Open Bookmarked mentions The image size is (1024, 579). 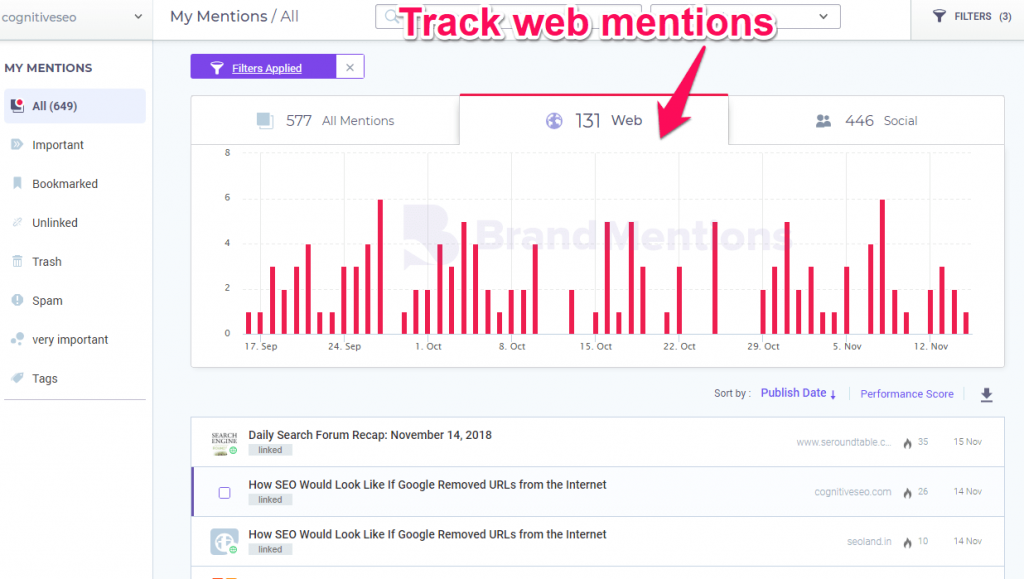(65, 184)
